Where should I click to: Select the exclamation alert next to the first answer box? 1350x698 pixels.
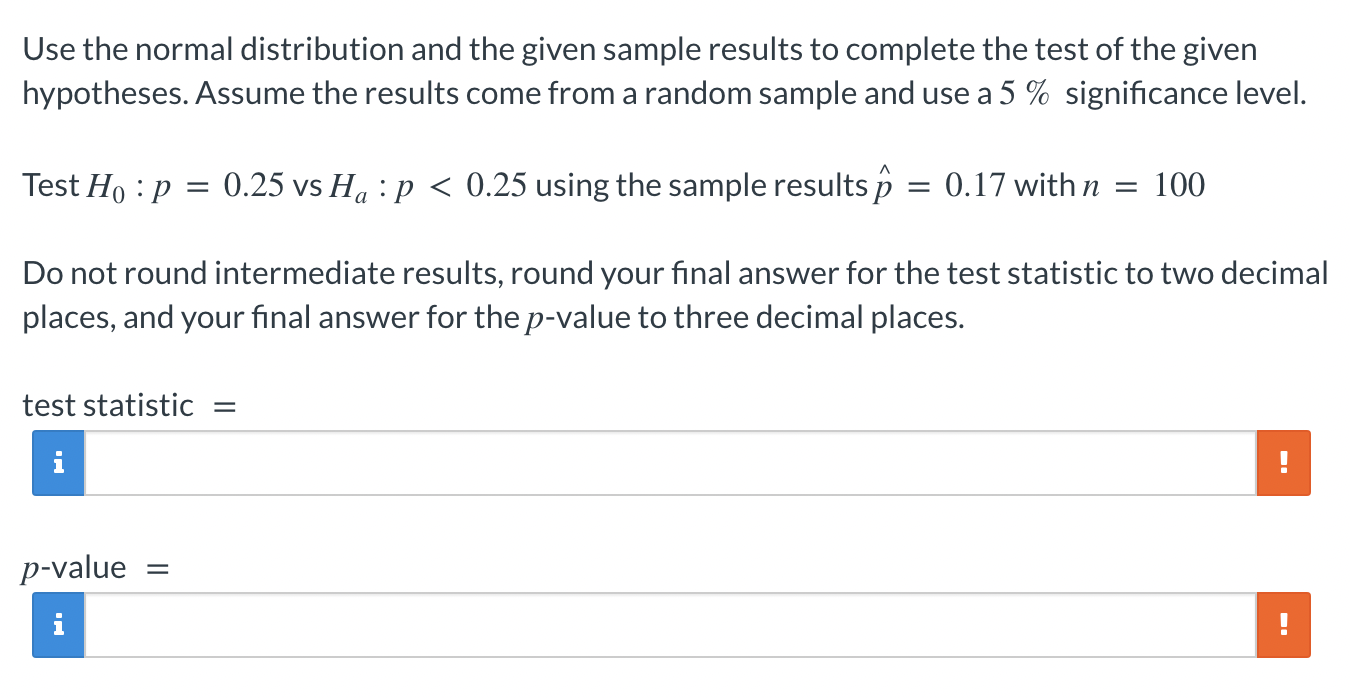click(1283, 462)
